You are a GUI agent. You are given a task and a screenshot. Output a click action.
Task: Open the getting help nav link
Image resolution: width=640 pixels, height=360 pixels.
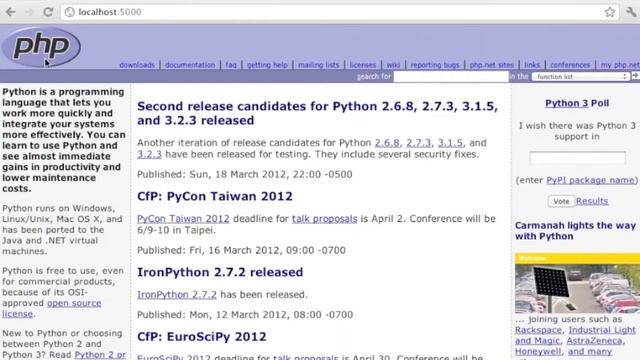point(267,65)
